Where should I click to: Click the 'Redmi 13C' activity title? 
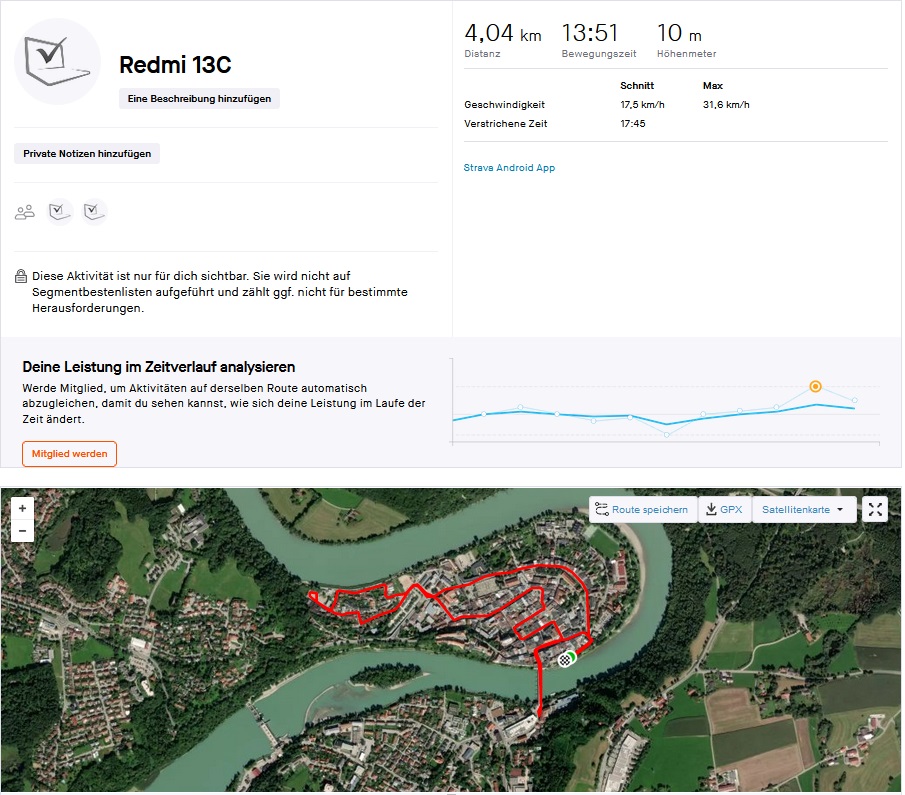(175, 65)
